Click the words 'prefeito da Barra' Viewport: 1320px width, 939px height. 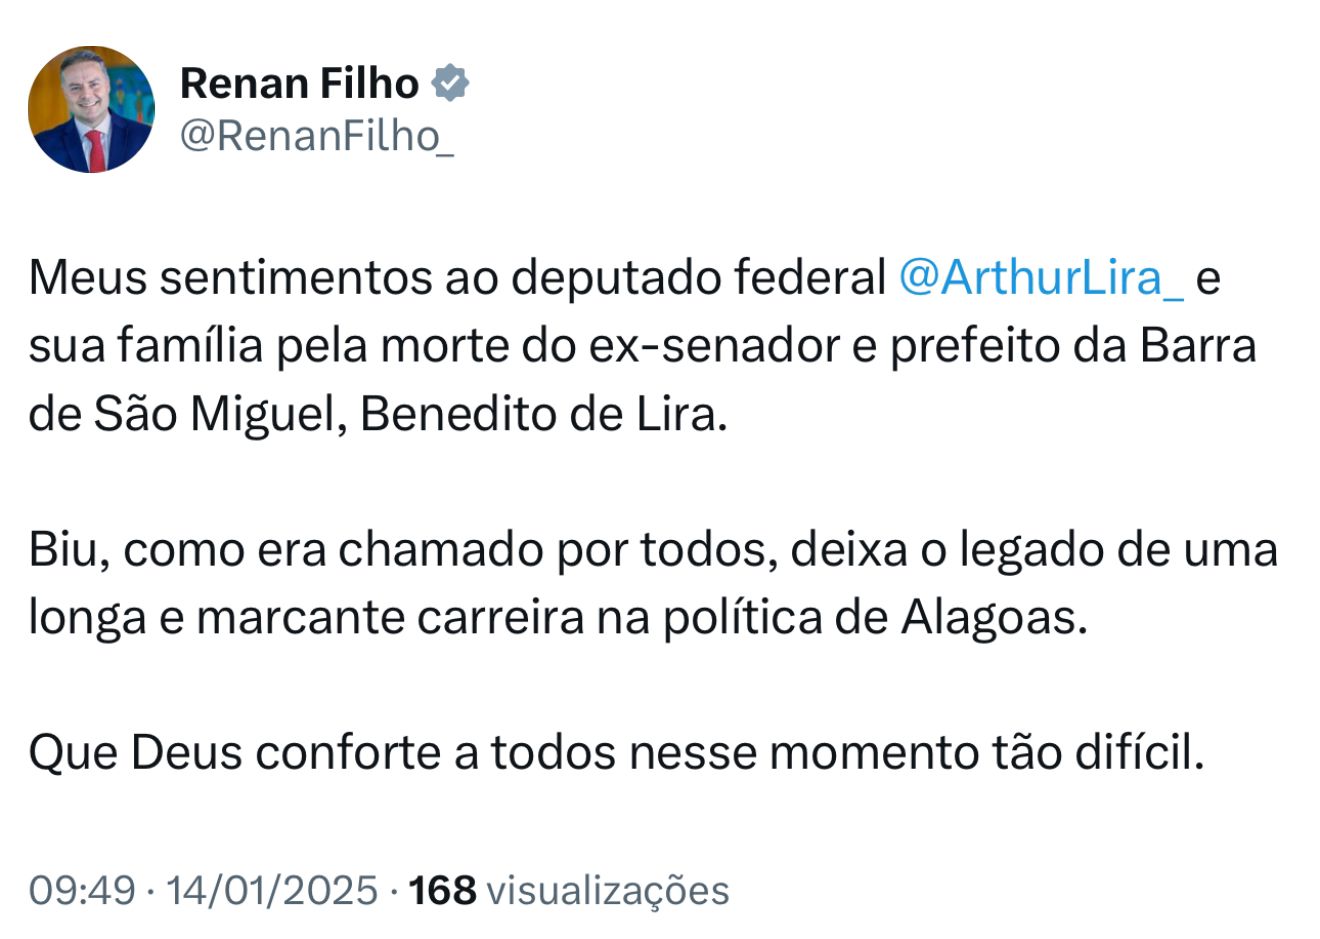point(1072,346)
